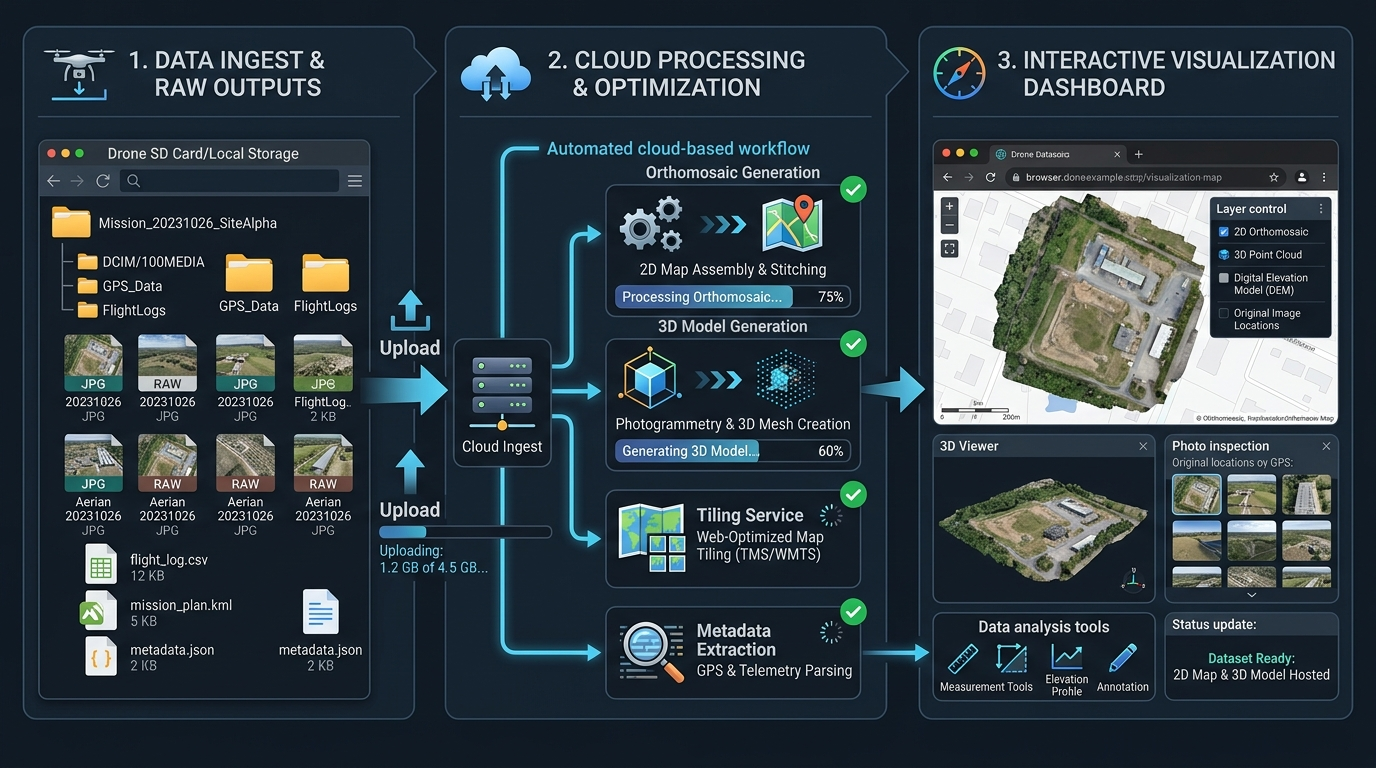Expand more photos in Photo inspection
Viewport: 1376px width, 768px height.
point(1251,594)
